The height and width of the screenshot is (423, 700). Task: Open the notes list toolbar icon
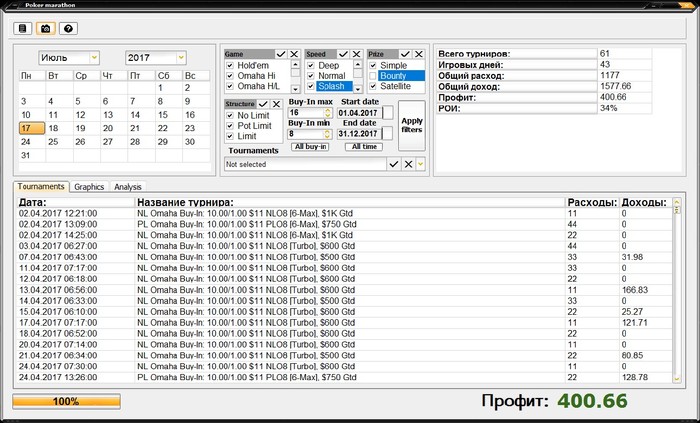22,29
